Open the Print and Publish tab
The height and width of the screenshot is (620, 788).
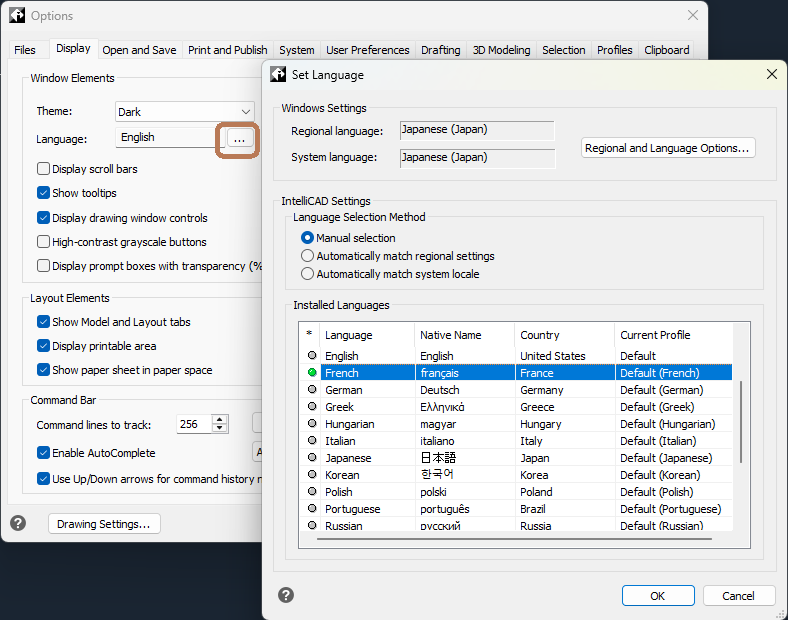coord(228,50)
